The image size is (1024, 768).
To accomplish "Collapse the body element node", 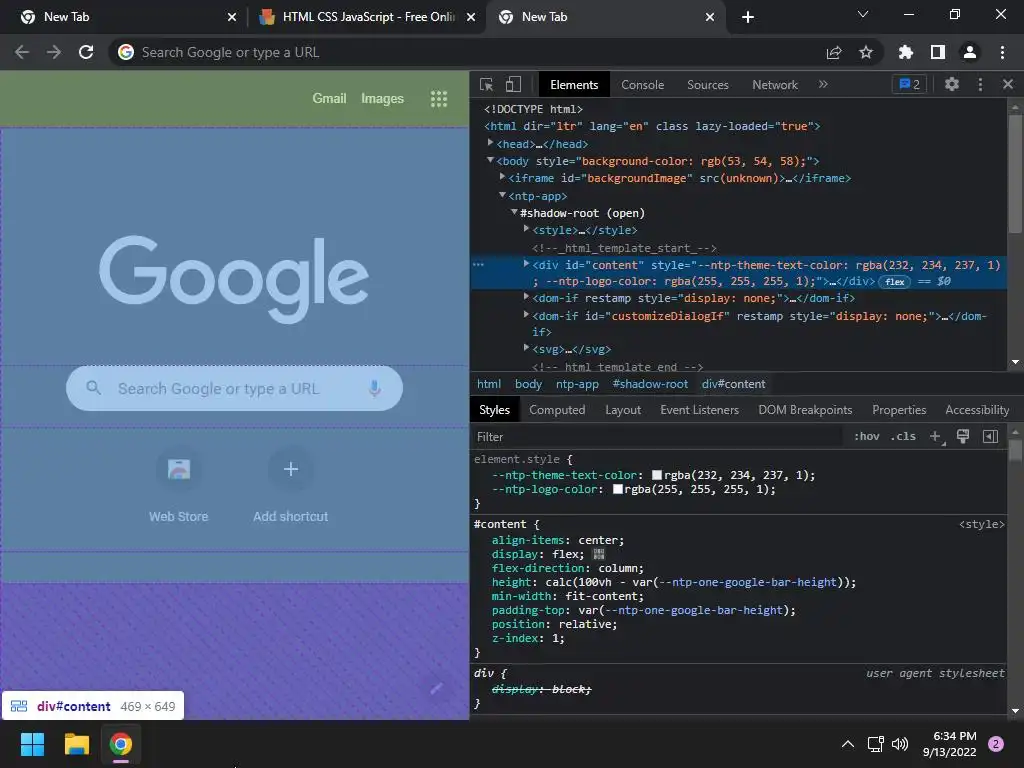I will click(x=490, y=160).
